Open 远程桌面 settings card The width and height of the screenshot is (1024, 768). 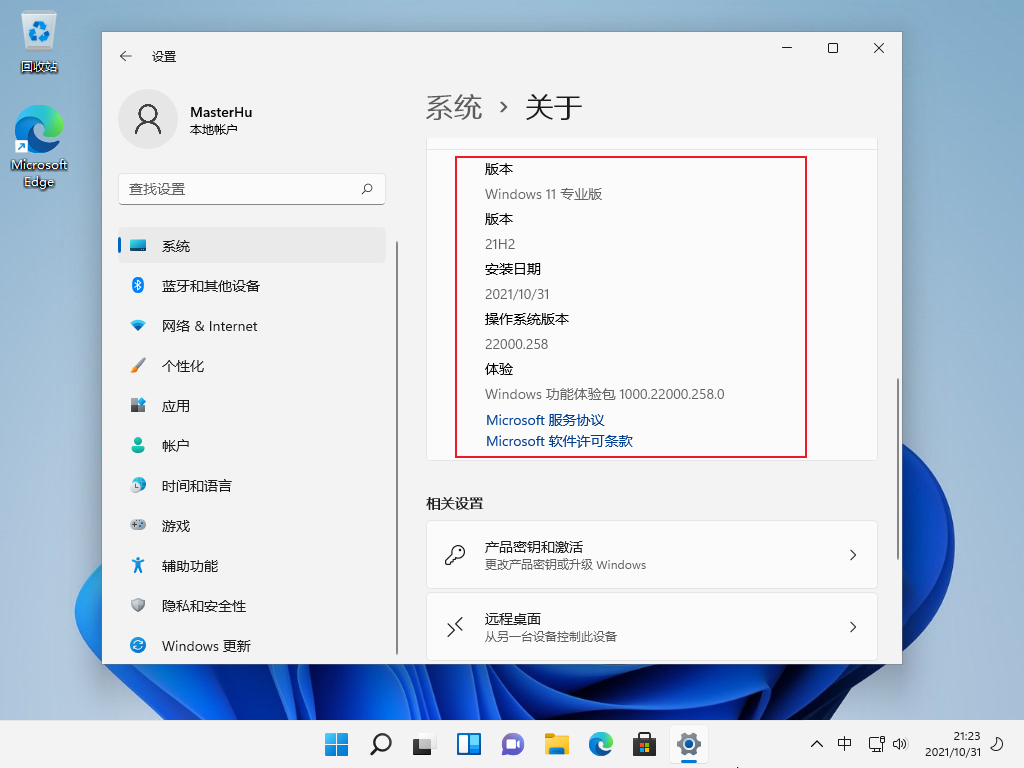click(652, 627)
